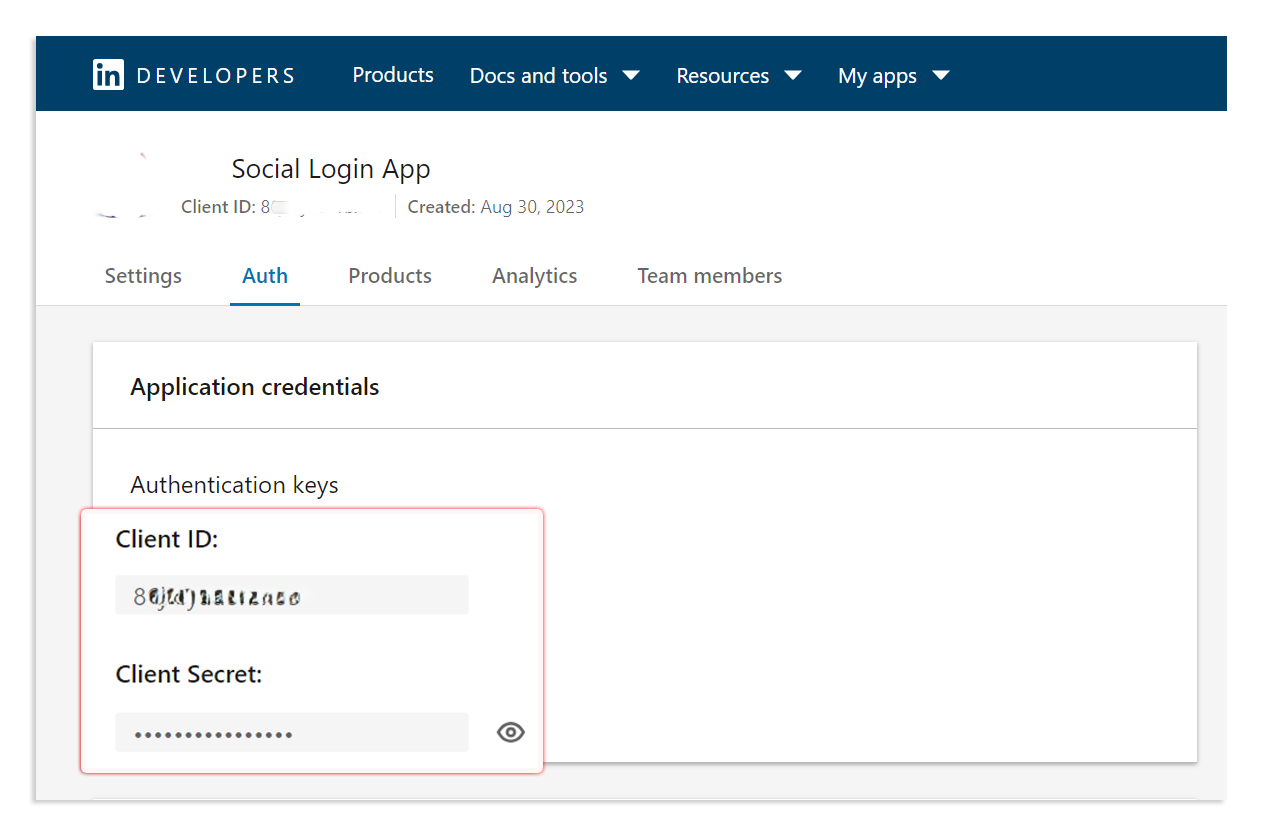This screenshot has height=836, width=1263.
Task: Click the Authentication keys section label
Action: click(234, 484)
